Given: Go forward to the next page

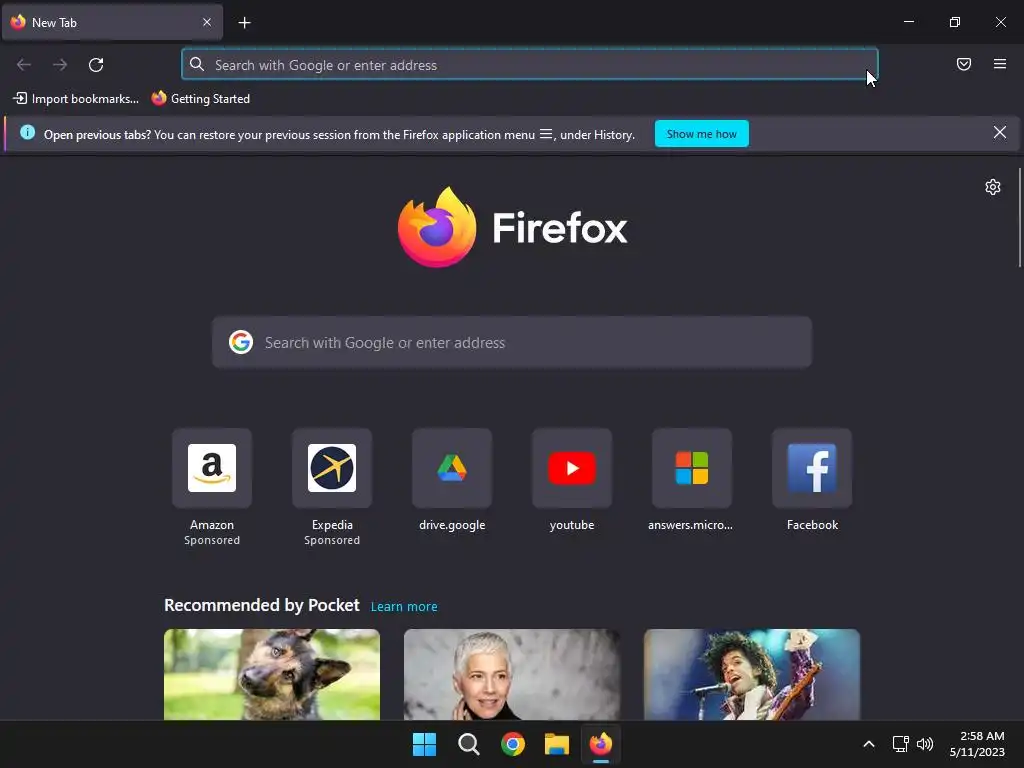Looking at the screenshot, I should (x=60, y=65).
